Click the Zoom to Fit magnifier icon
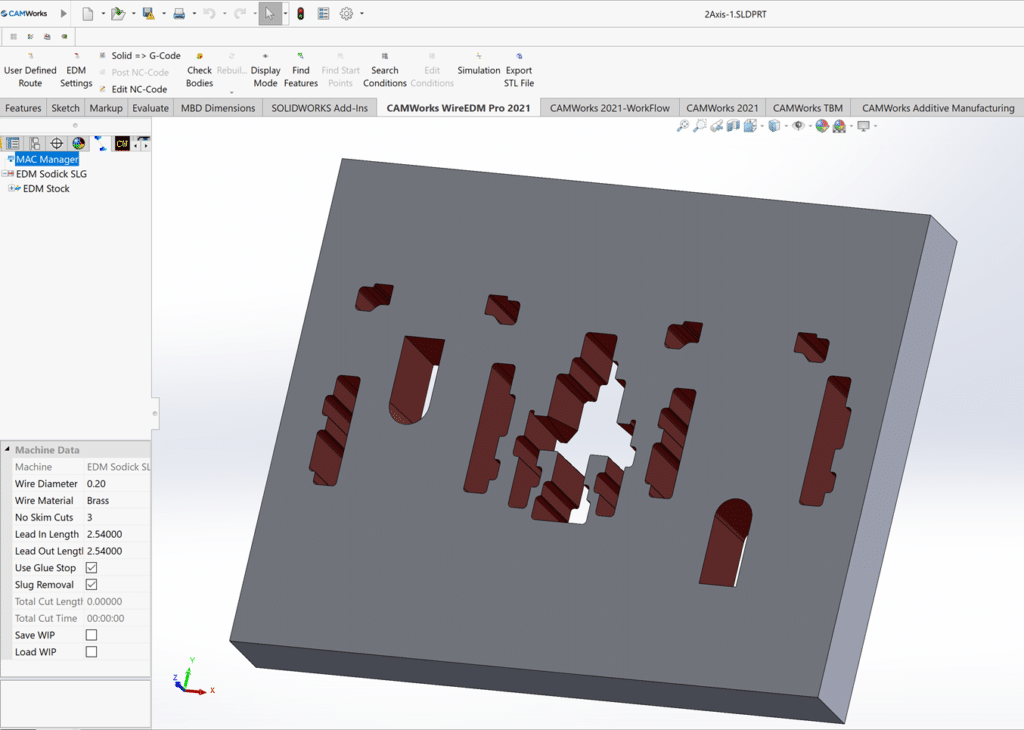The height and width of the screenshot is (730, 1024). (x=683, y=126)
